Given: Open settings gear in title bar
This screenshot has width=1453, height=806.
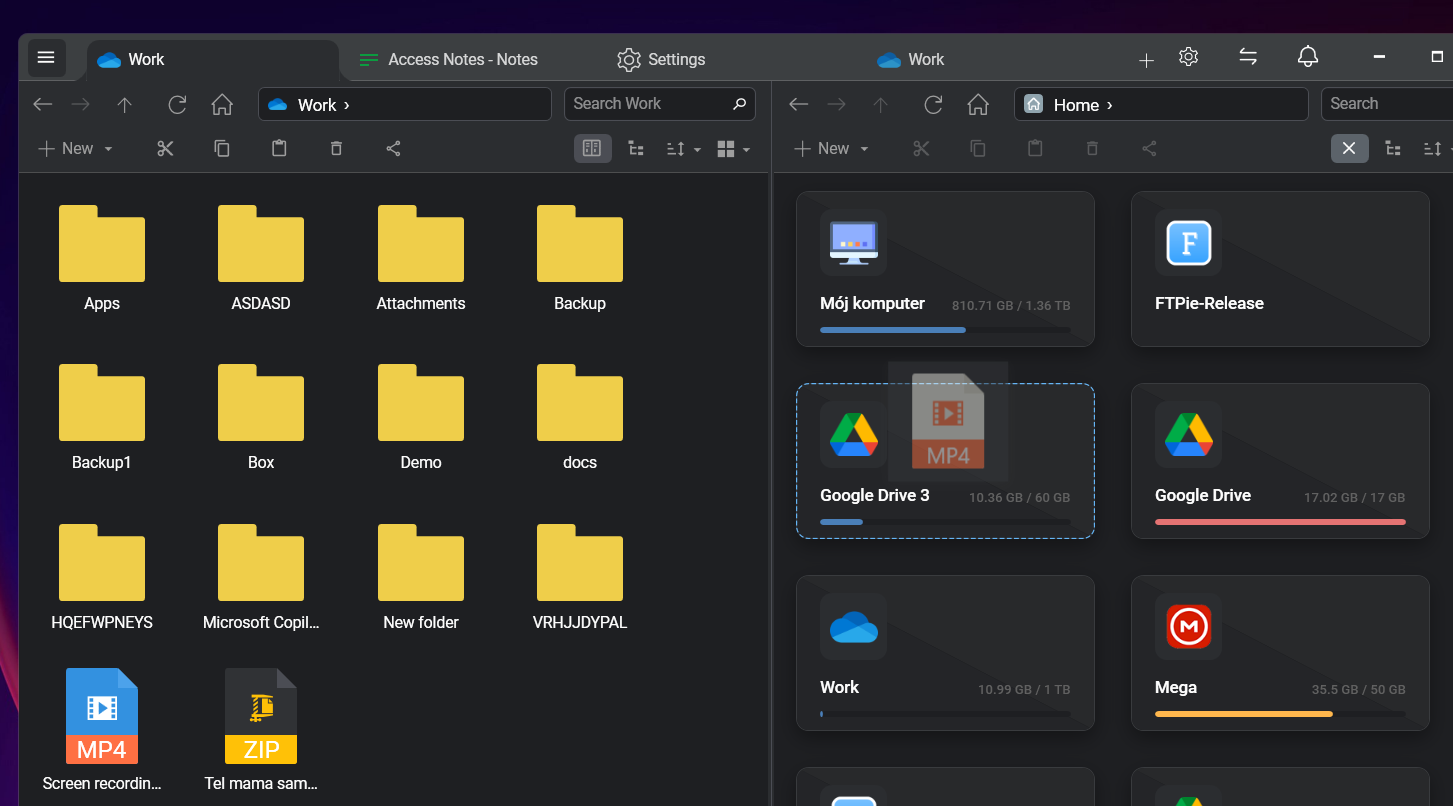Looking at the screenshot, I should (1188, 57).
